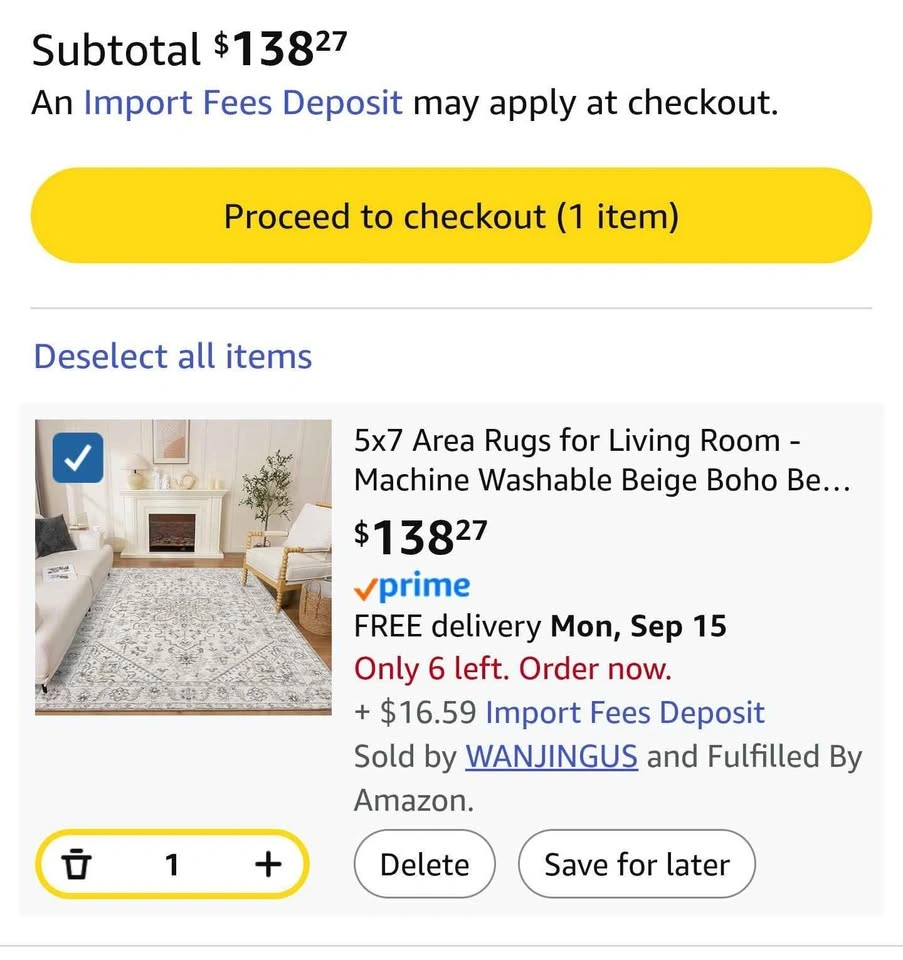903x960 pixels.
Task: Click the FREE delivery Mon, Sep 15 text
Action: pyautogui.click(x=540, y=627)
